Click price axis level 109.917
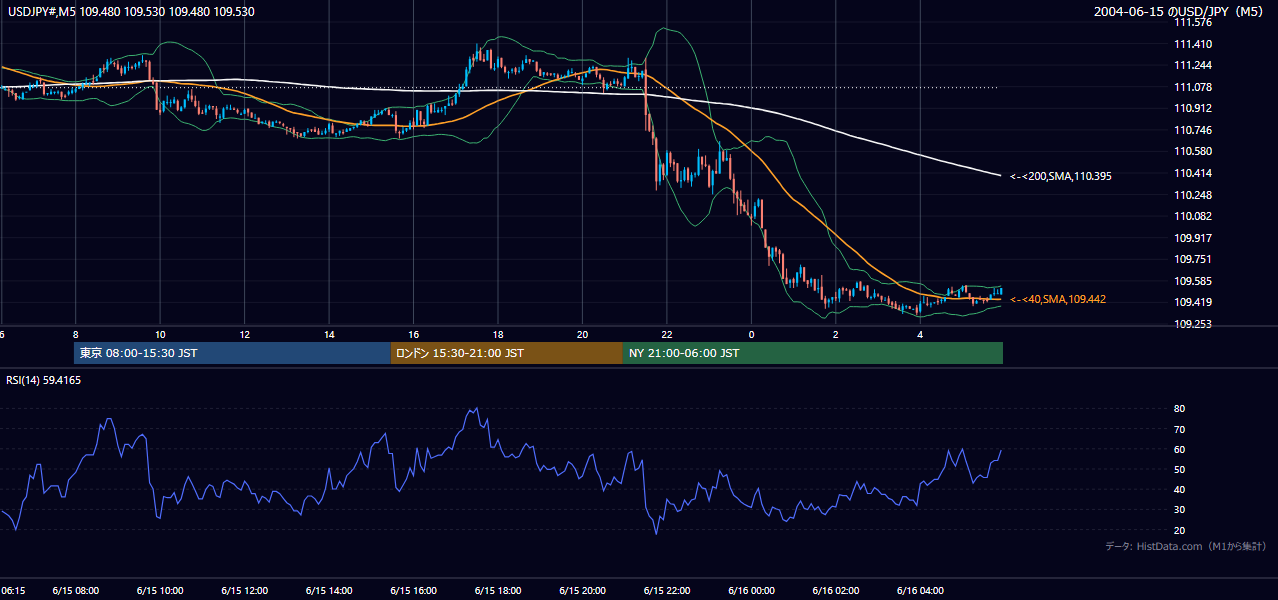This screenshot has width=1278, height=600. [x=1193, y=238]
